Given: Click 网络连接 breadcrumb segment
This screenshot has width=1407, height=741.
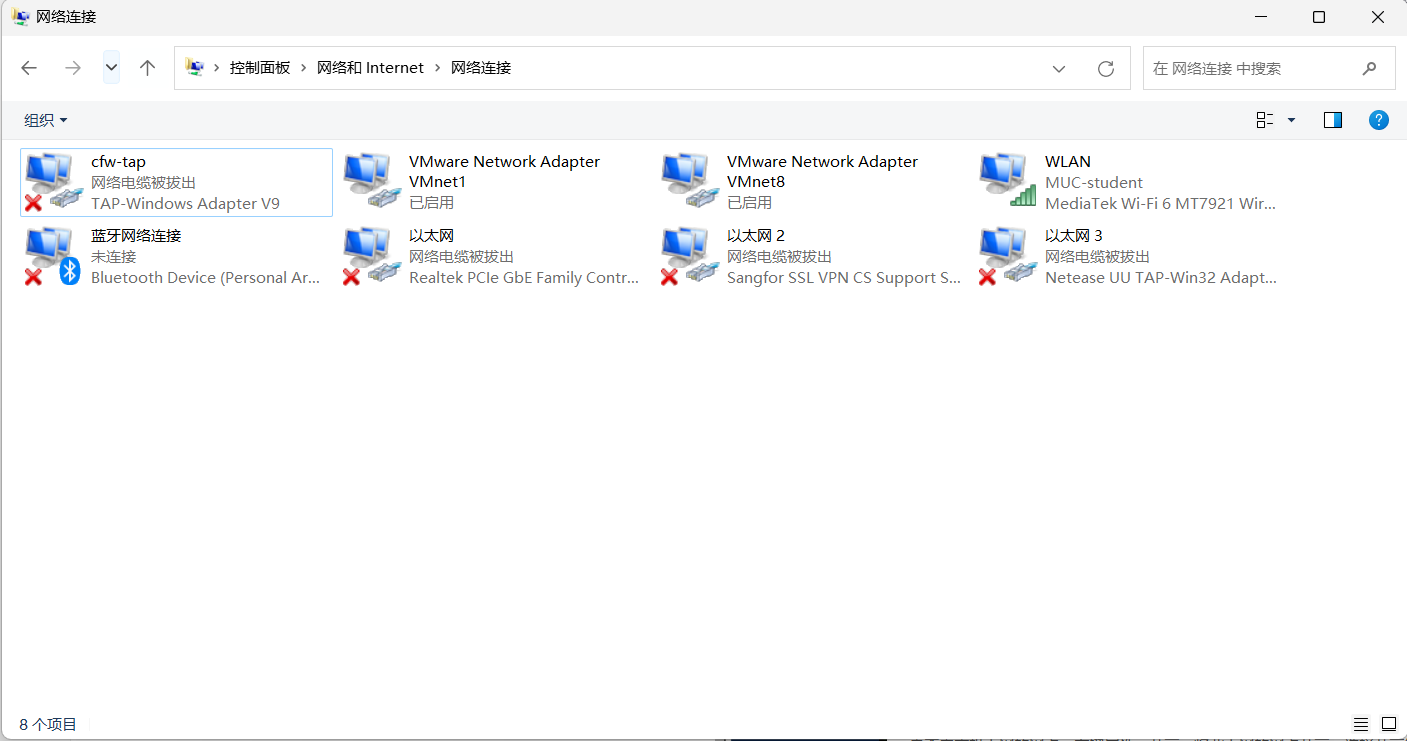Looking at the screenshot, I should pos(481,68).
